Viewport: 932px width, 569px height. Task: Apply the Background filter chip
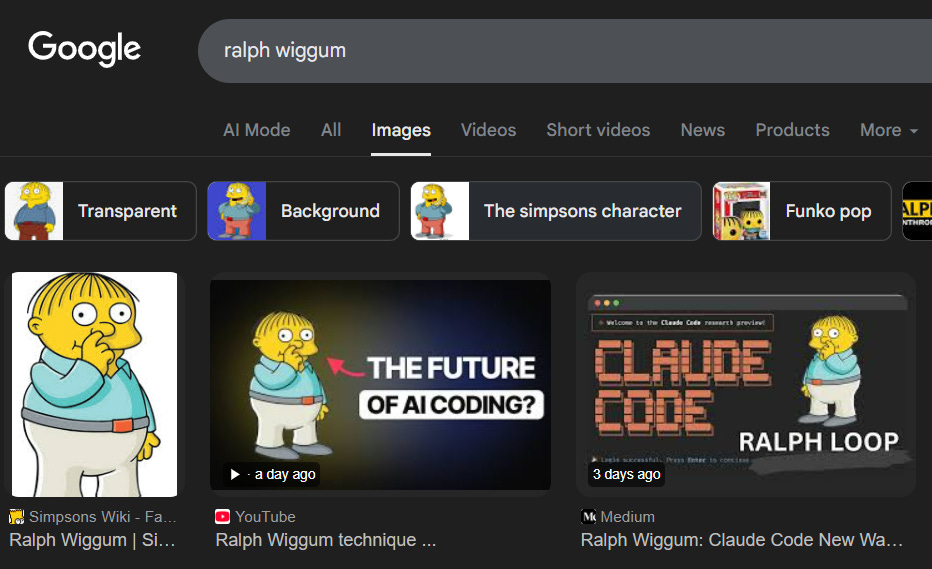(304, 211)
